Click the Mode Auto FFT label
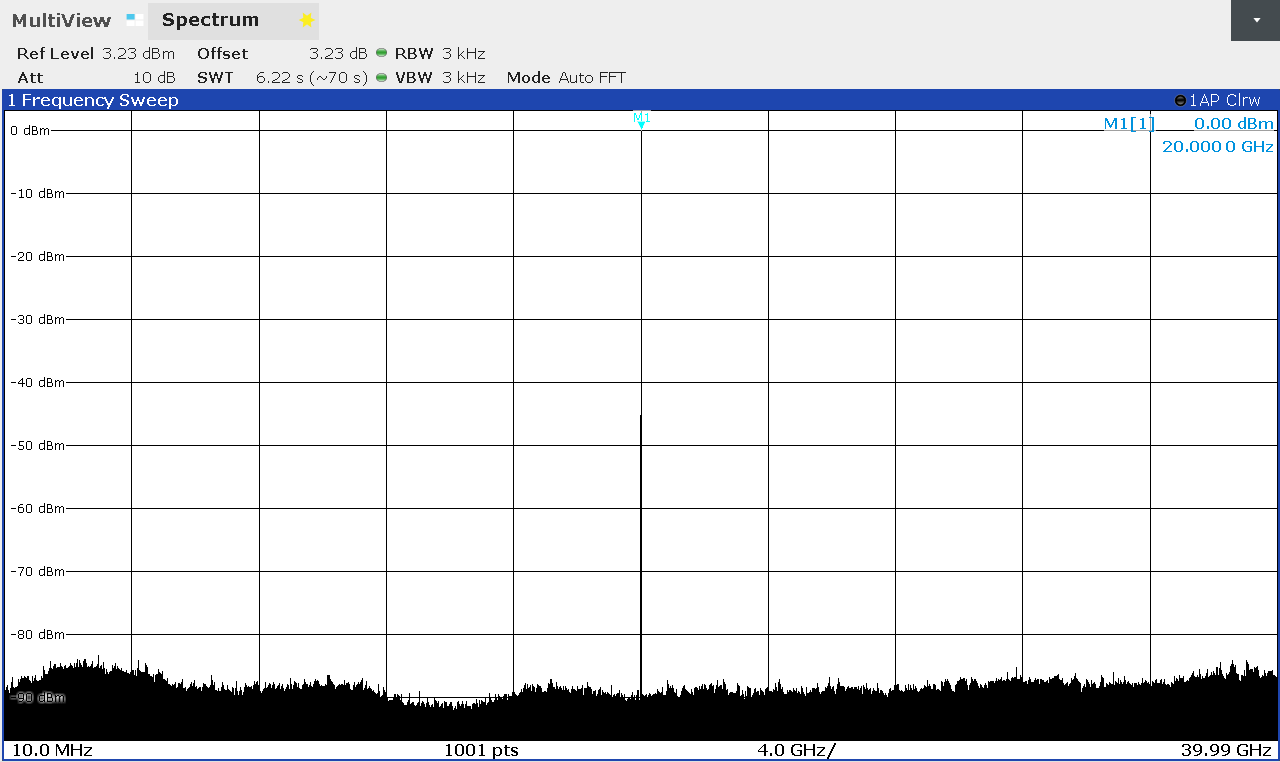 click(x=566, y=78)
